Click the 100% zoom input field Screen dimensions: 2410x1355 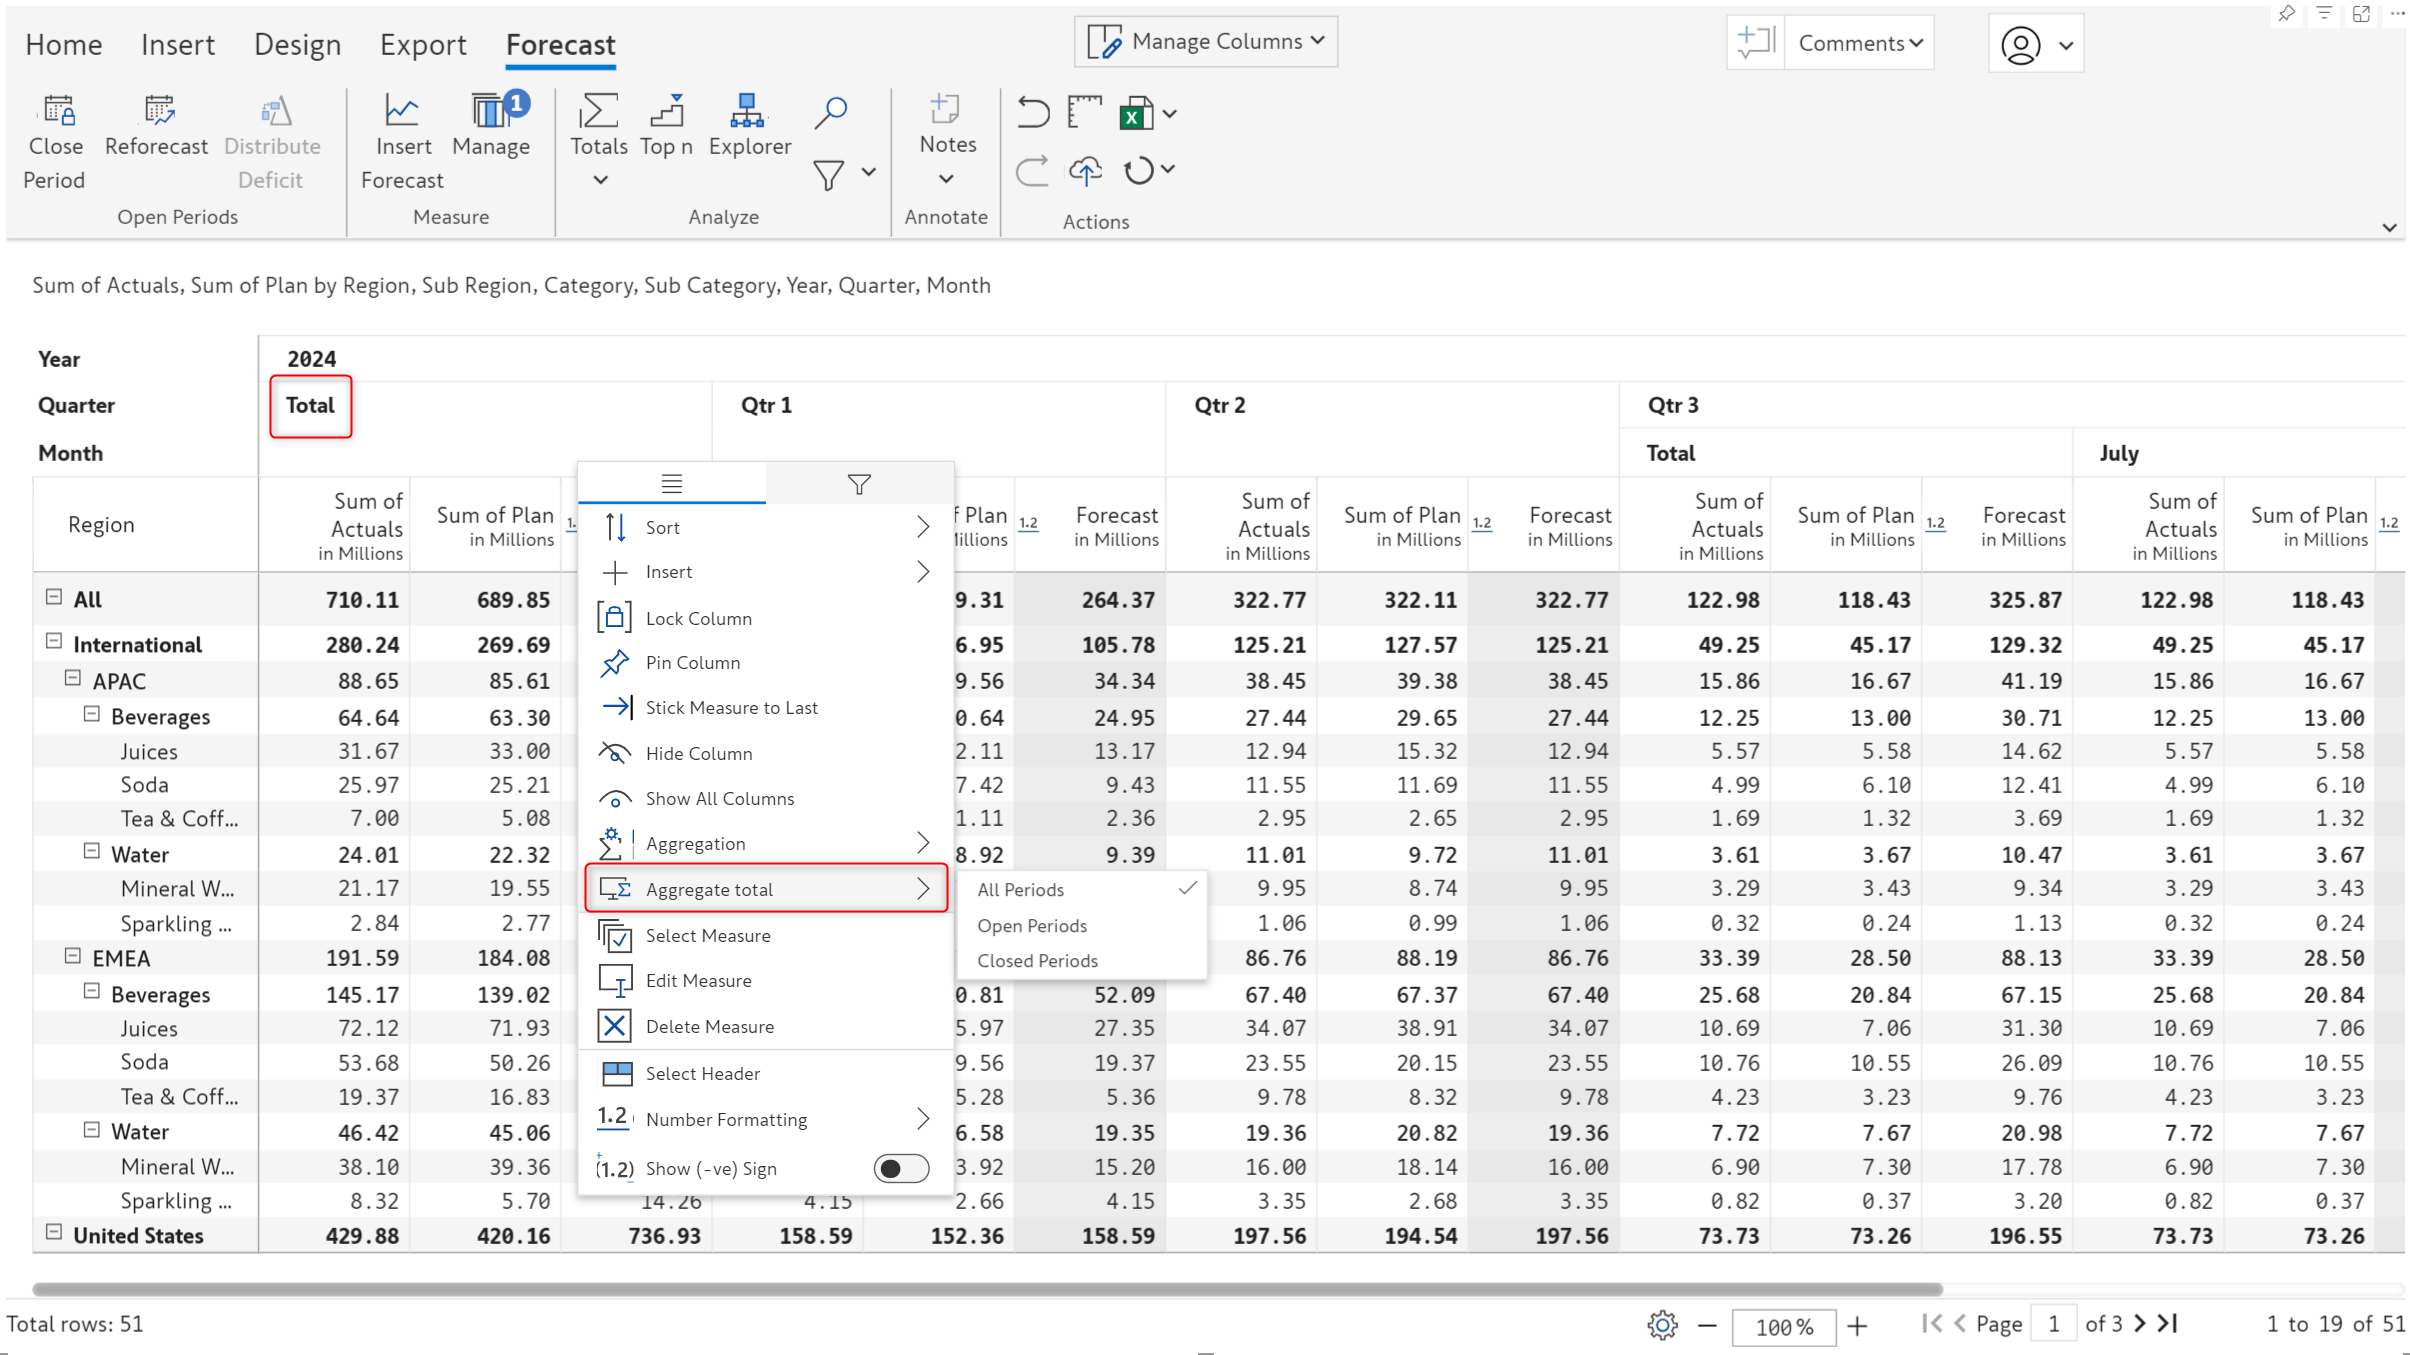pyautogui.click(x=1783, y=1327)
